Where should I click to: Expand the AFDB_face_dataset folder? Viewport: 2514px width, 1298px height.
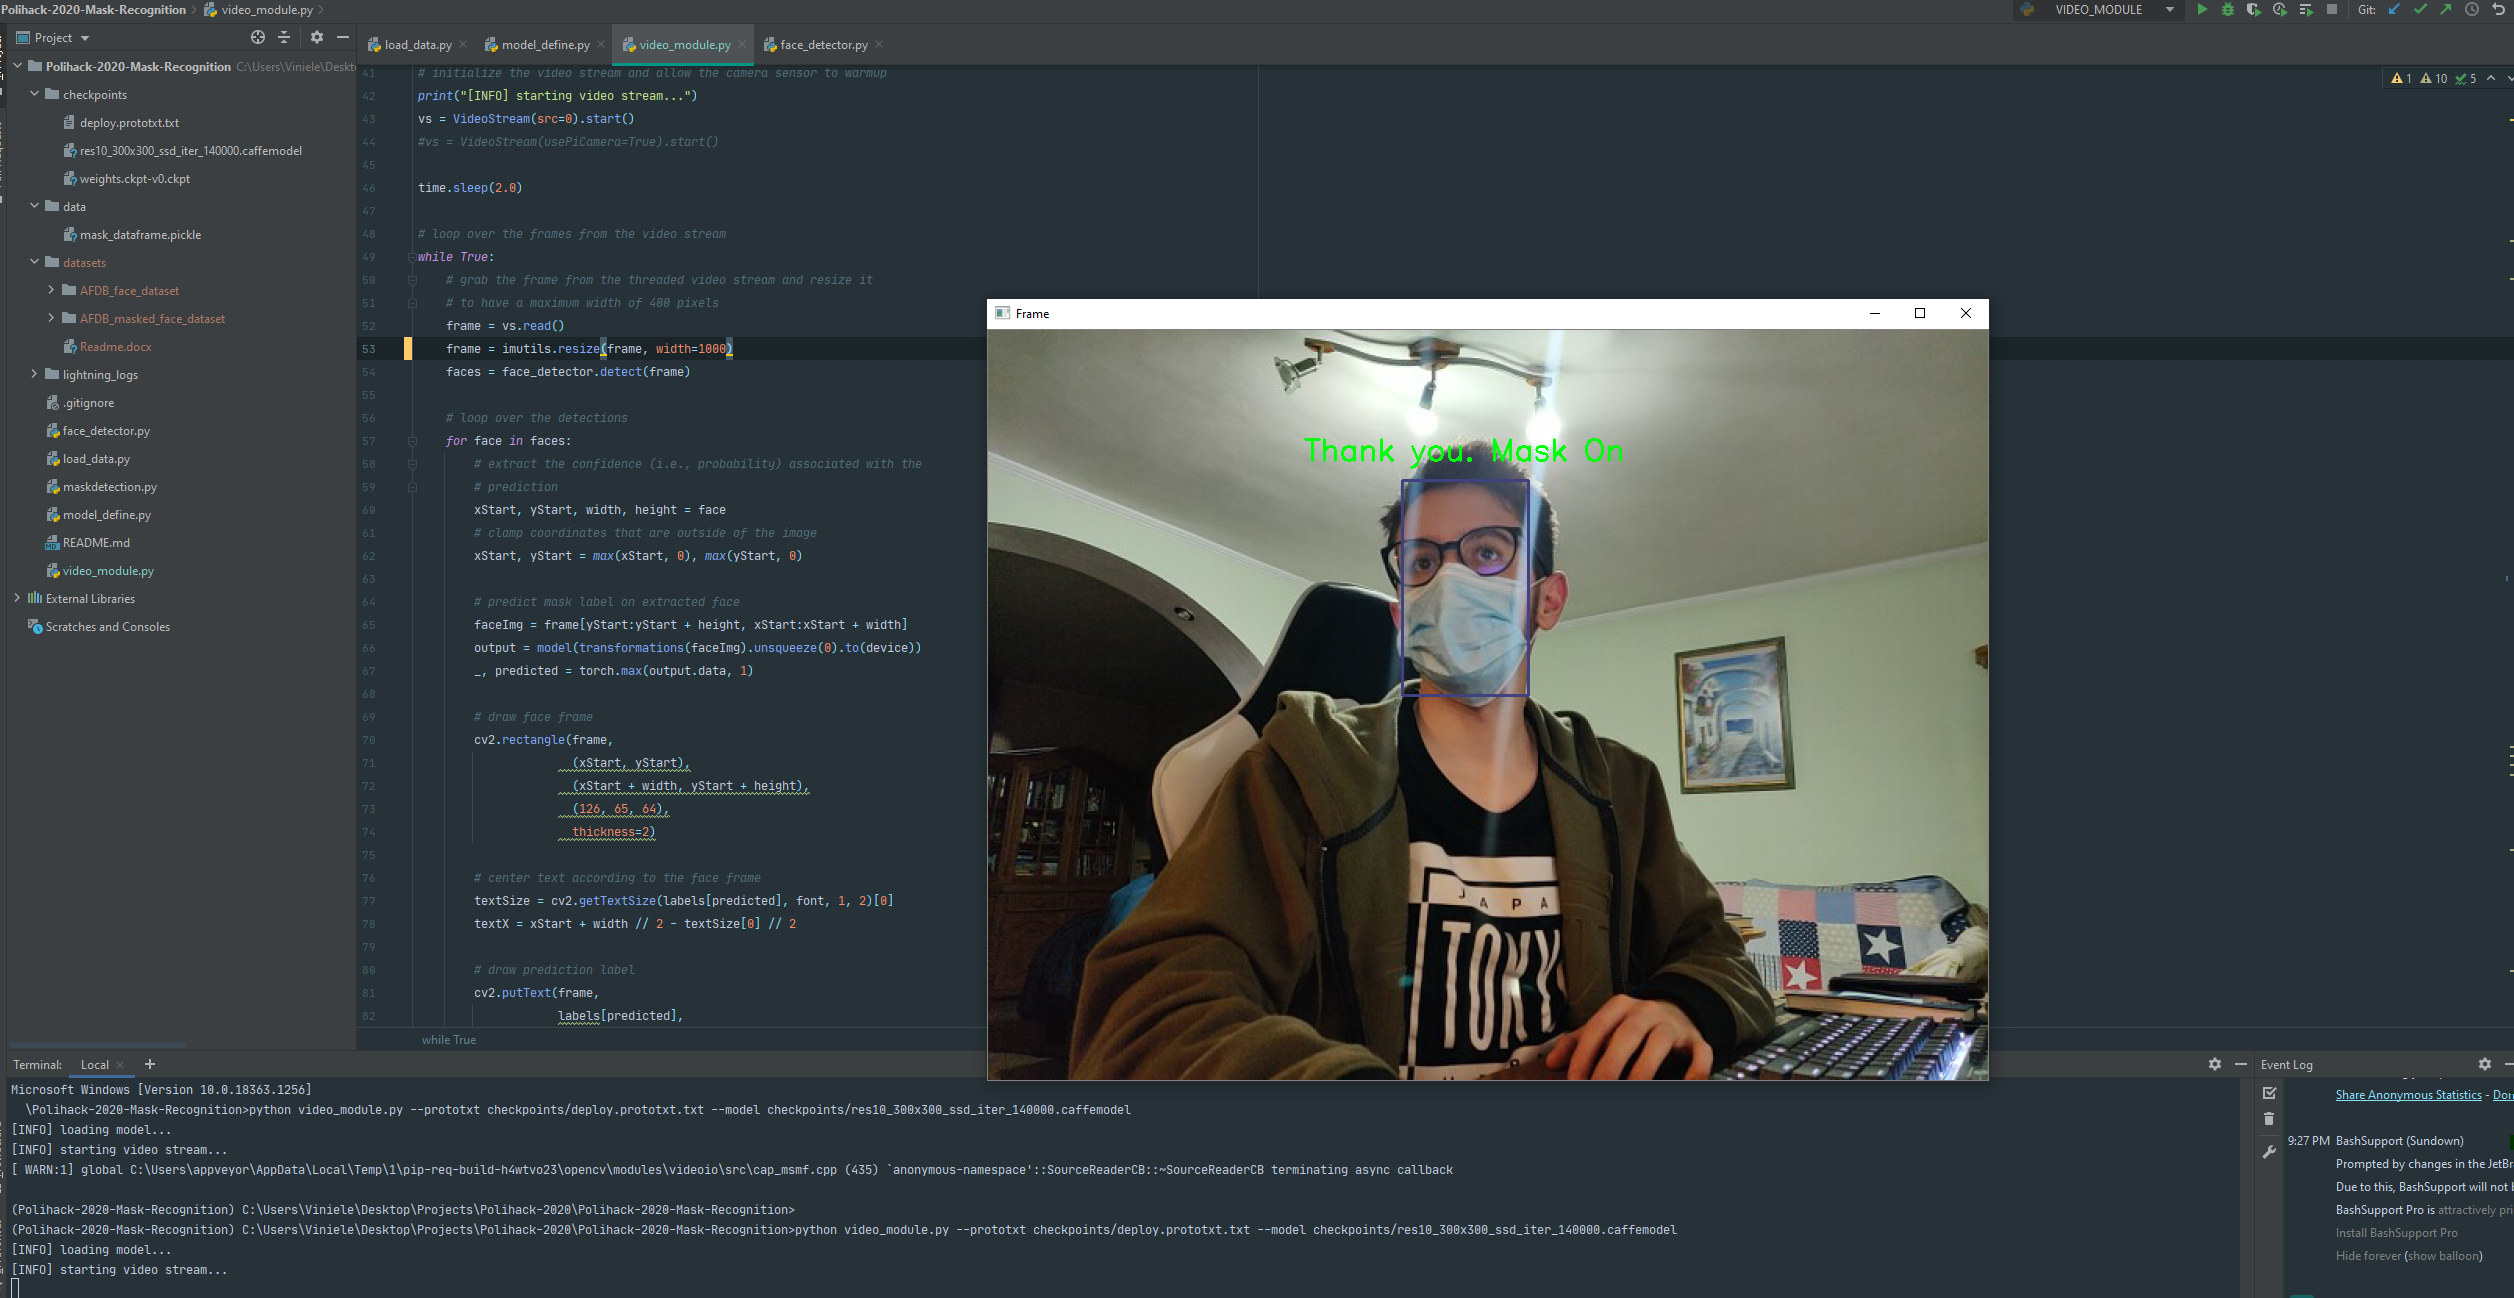[51, 290]
